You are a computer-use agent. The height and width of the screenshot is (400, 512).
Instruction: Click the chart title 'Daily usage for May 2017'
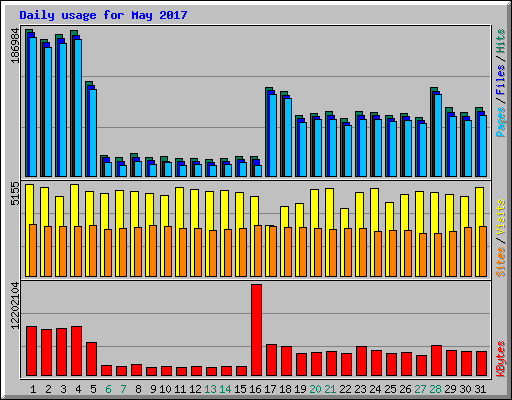103,15
